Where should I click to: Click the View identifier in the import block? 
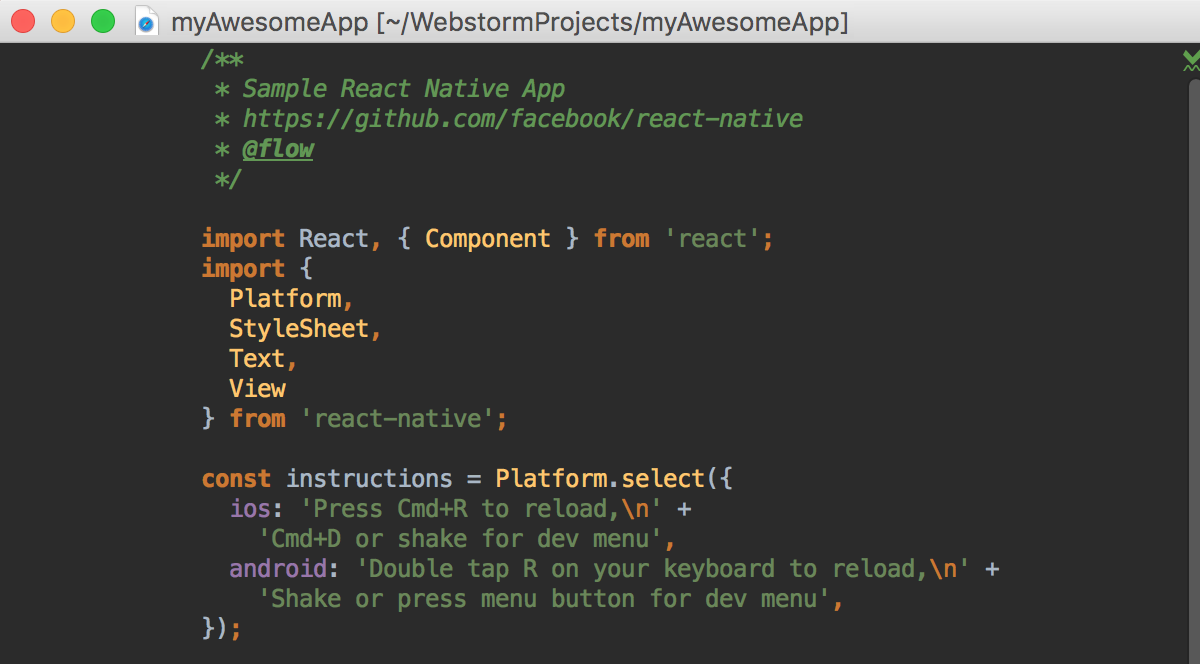click(x=258, y=389)
